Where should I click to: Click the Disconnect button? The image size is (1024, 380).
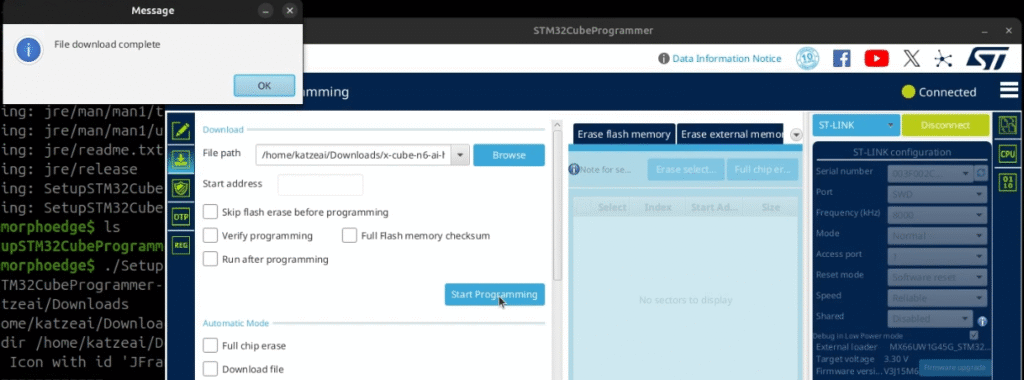point(945,125)
